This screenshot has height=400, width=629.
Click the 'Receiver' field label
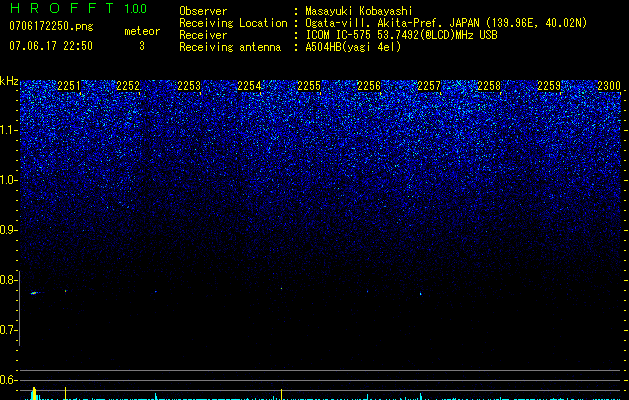[x=203, y=35]
